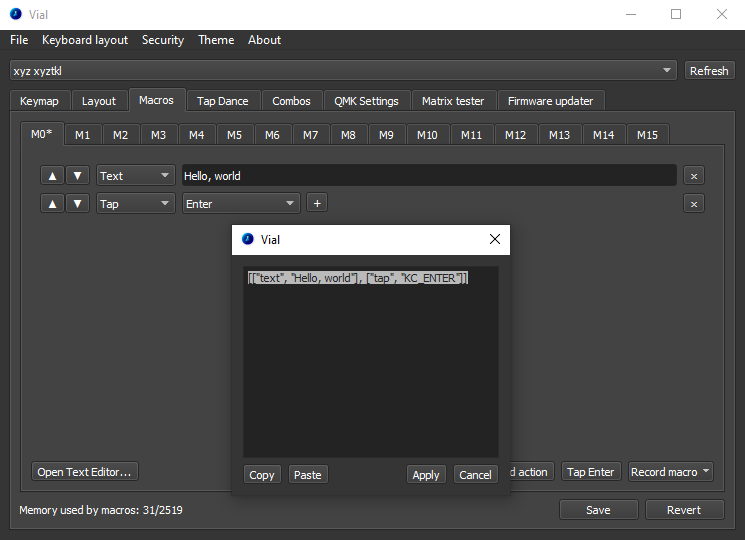Select the M9 macro tab
745x540 pixels.
(x=386, y=135)
